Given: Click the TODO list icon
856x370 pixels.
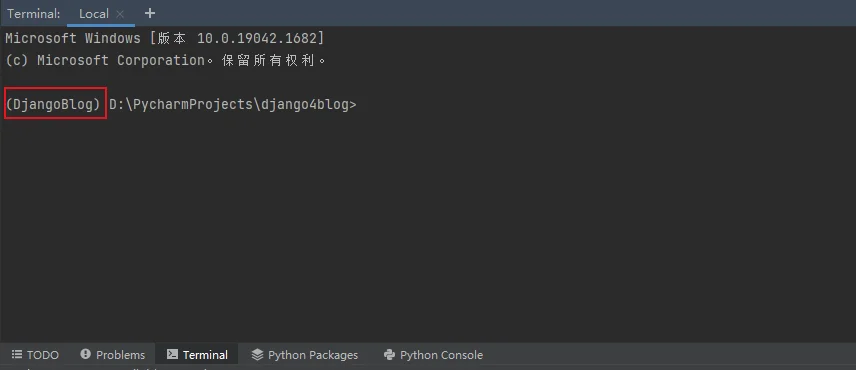Looking at the screenshot, I should (17, 355).
